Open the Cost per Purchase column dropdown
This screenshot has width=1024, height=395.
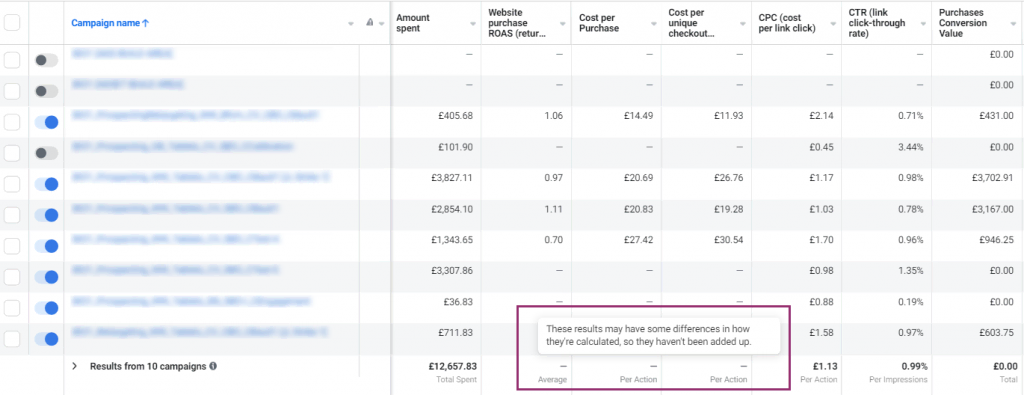point(653,24)
